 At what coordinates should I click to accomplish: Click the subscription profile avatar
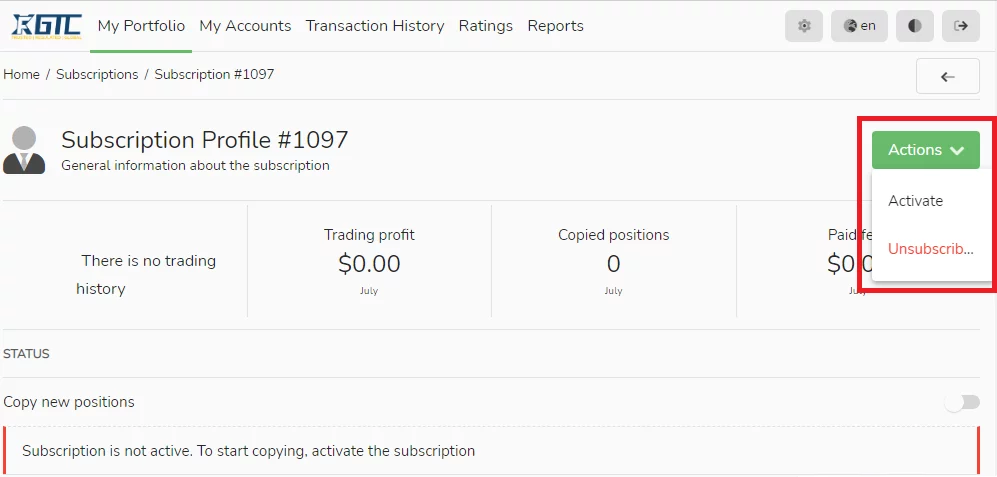[24, 150]
